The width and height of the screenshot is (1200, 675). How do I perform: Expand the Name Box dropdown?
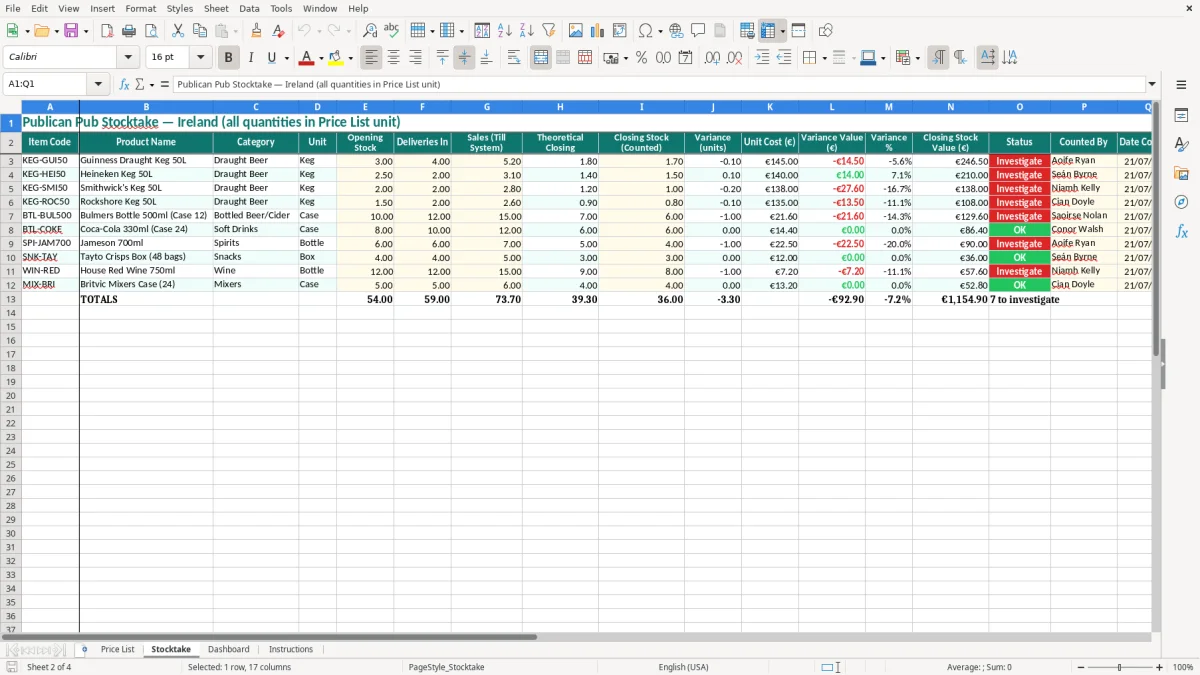coord(98,84)
